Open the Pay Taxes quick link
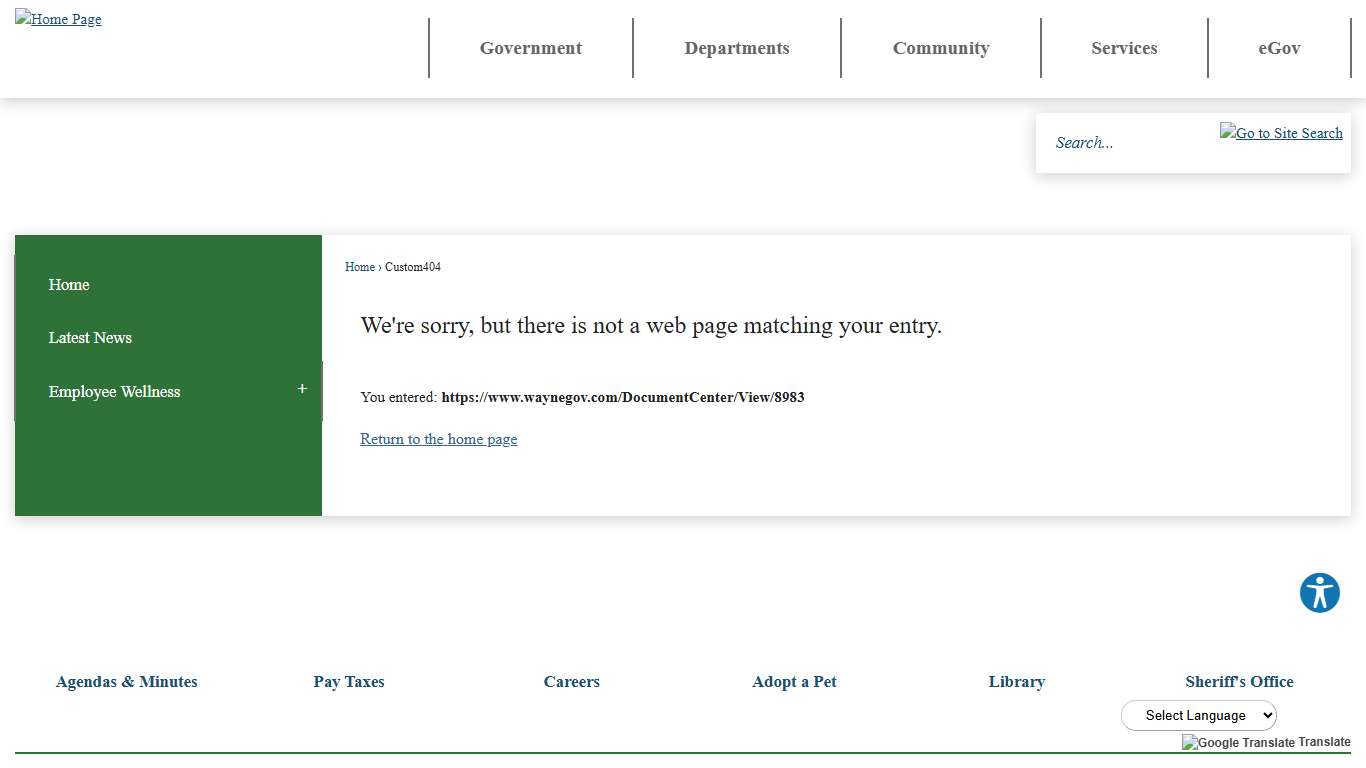Screen dimensions: 1366x768 348,682
